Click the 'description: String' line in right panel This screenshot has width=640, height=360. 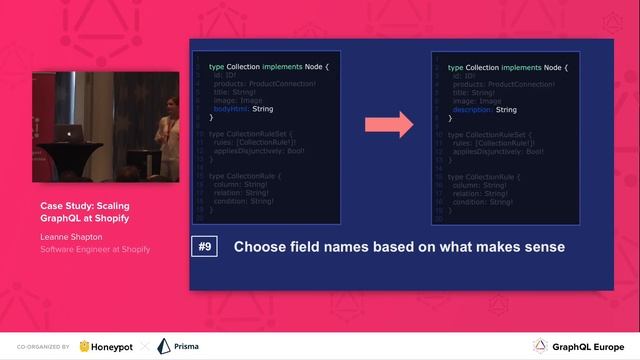point(484,110)
